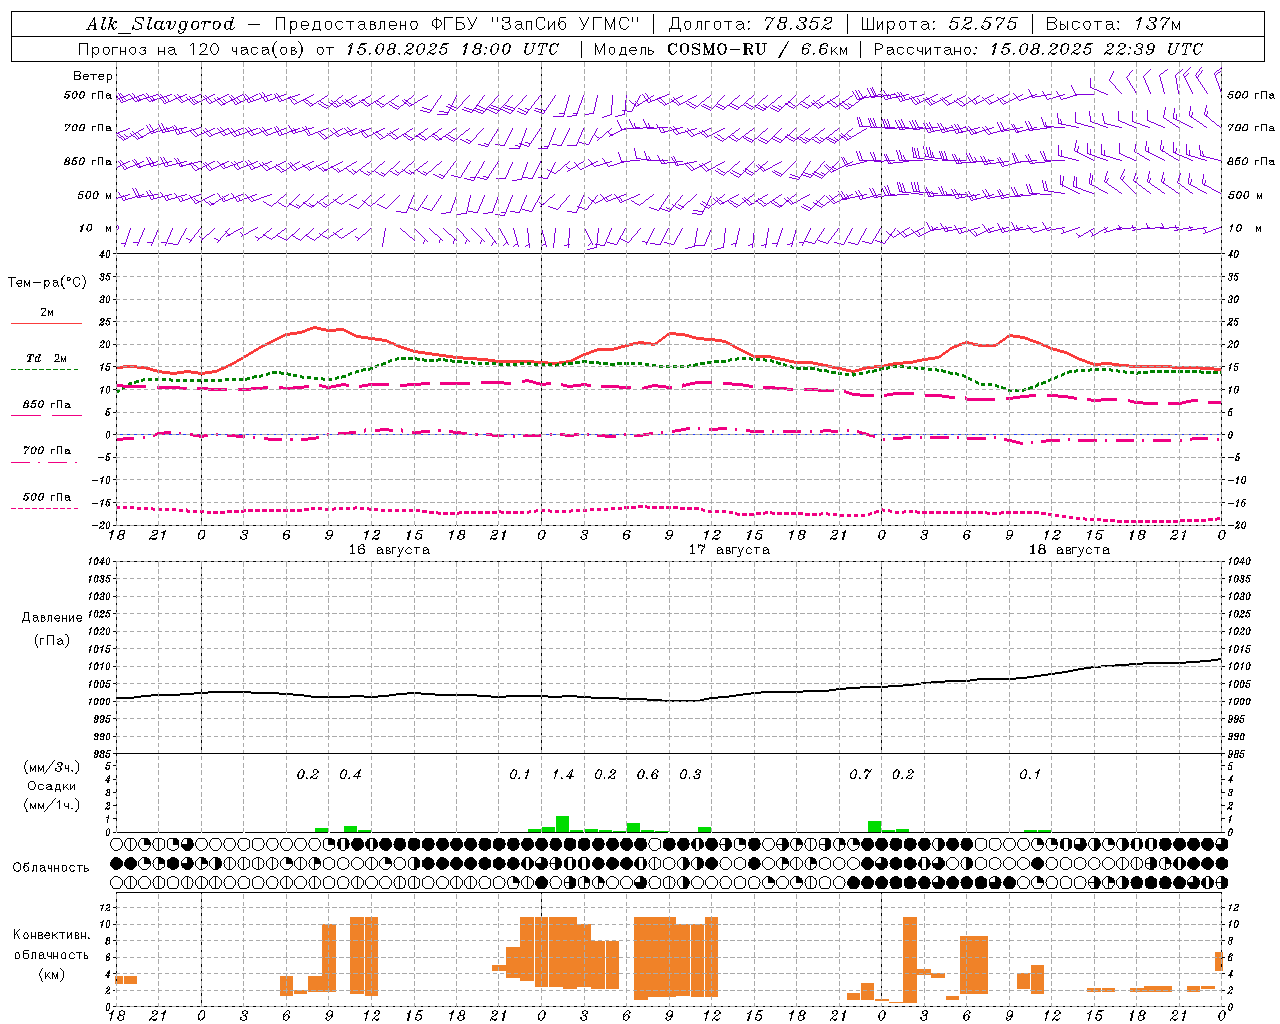Click the green precipitation bar under 0.7
The width and height of the screenshot is (1280, 1024).
click(x=874, y=827)
